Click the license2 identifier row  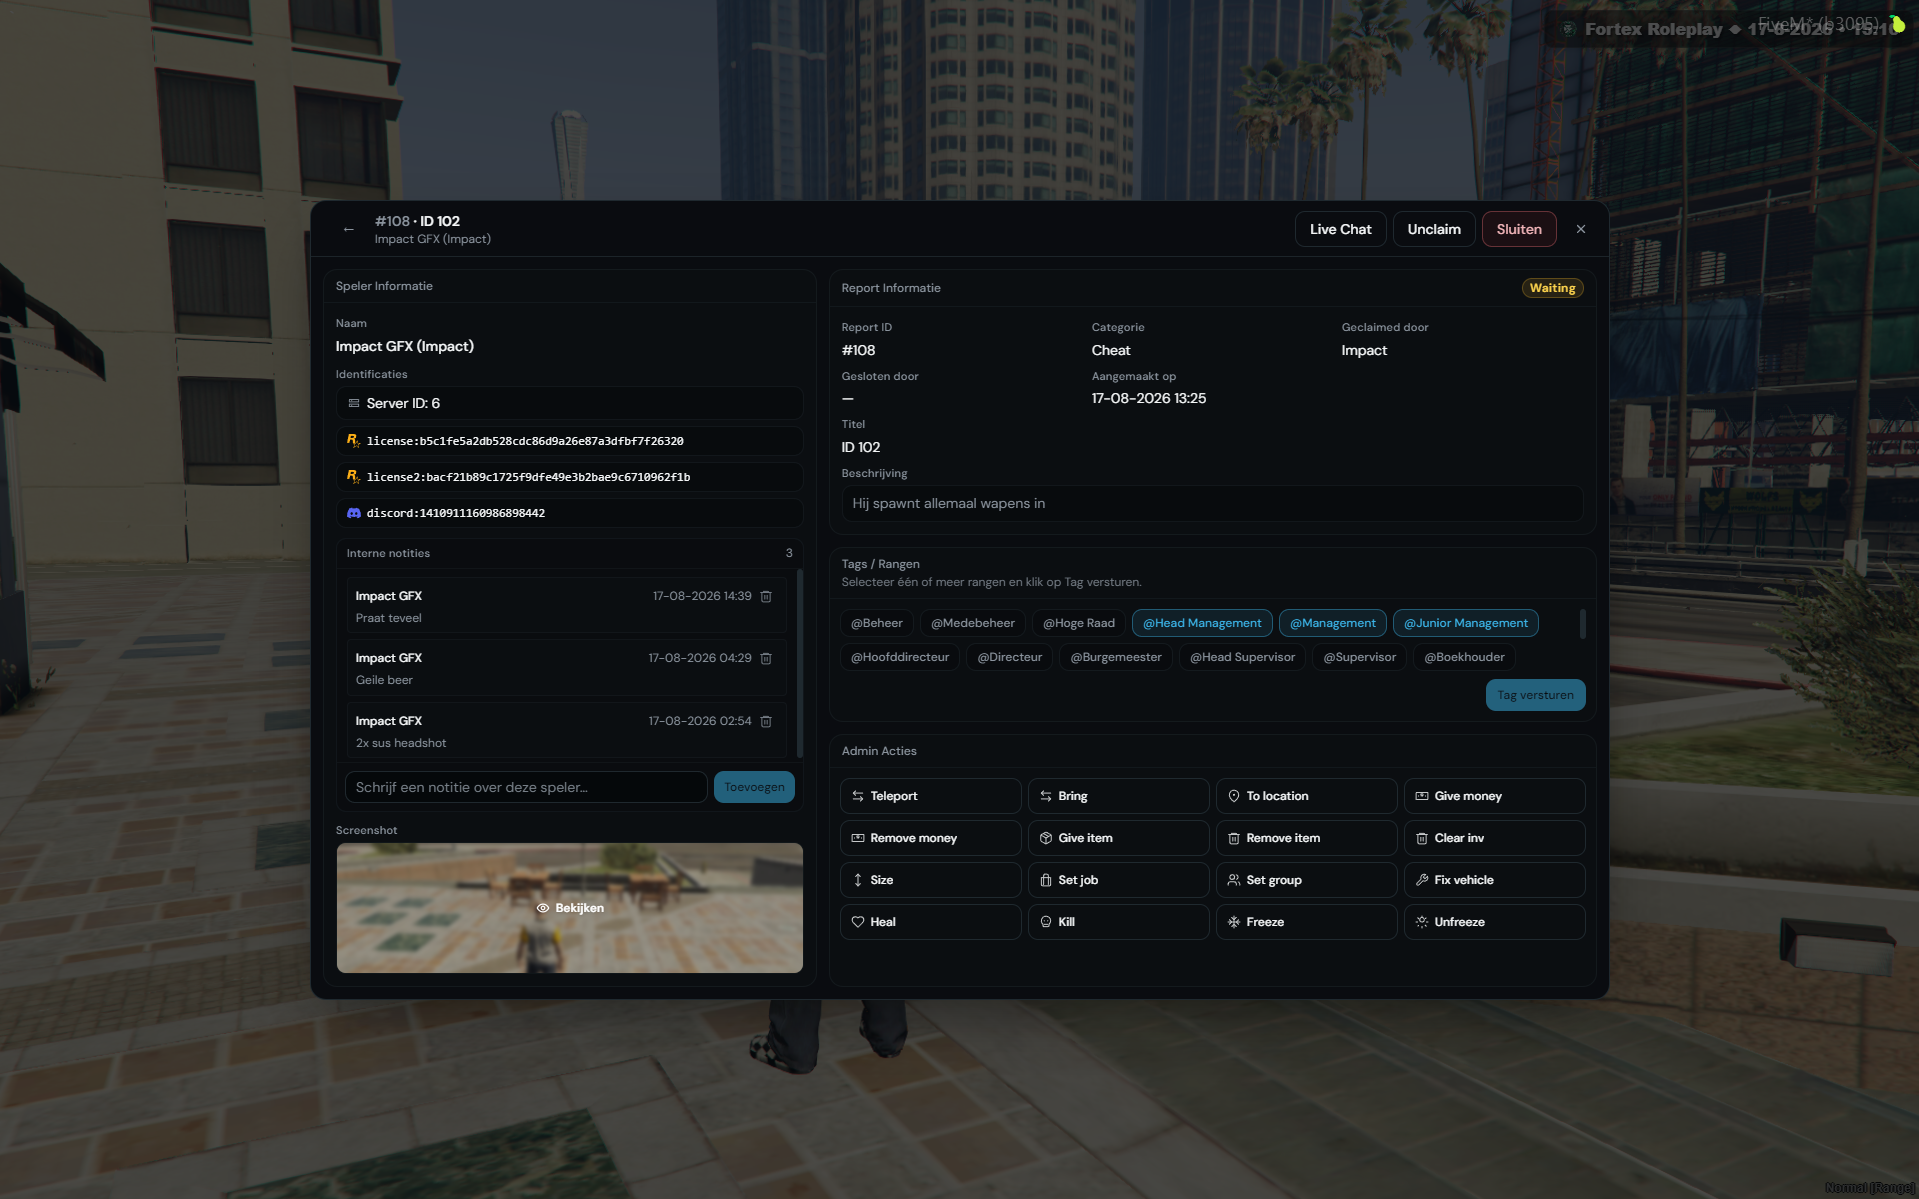click(x=570, y=477)
